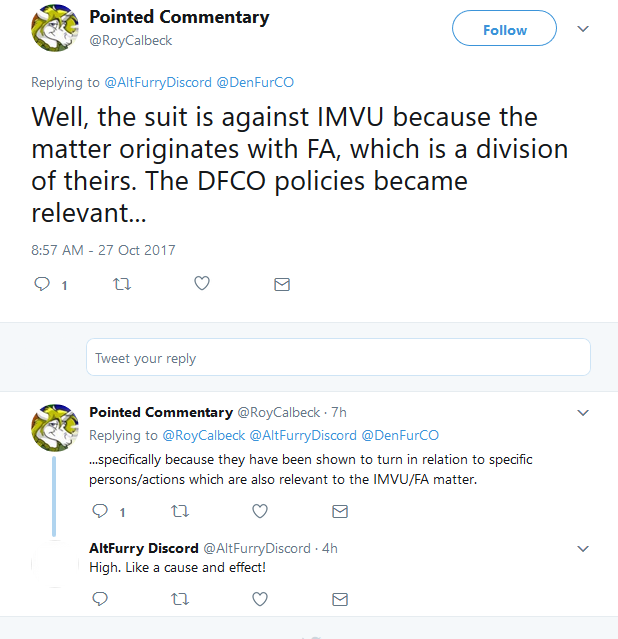Retweet the 7h reply from RoyCalbeck

180,511
